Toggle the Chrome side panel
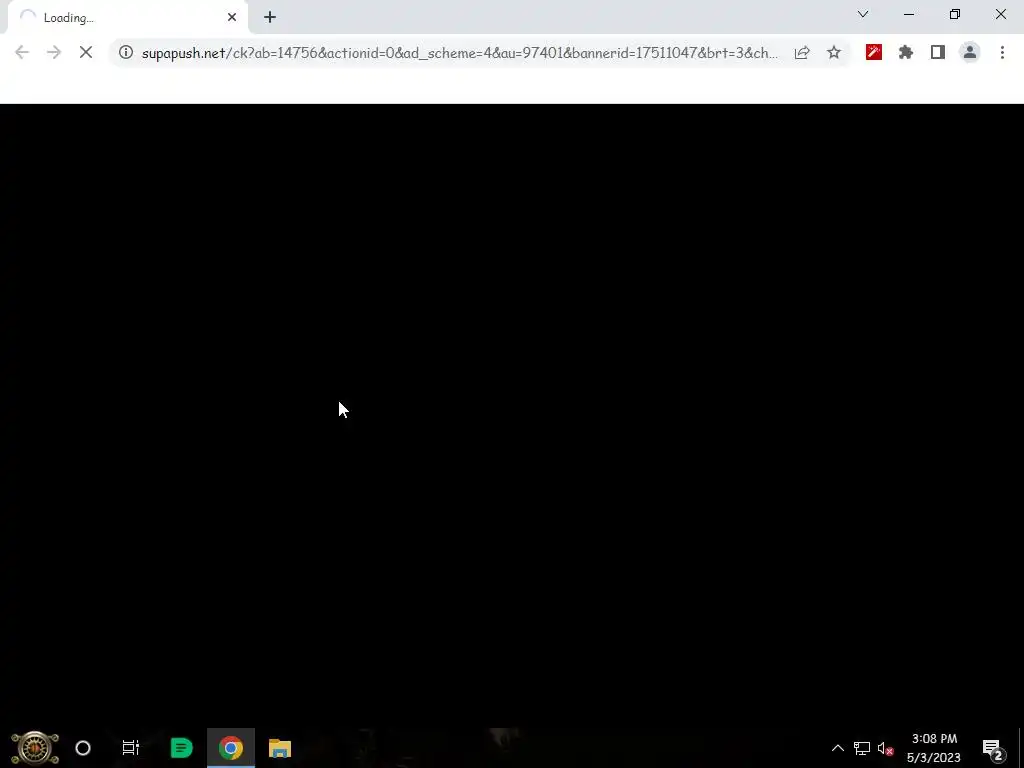This screenshot has width=1024, height=768. (938, 53)
